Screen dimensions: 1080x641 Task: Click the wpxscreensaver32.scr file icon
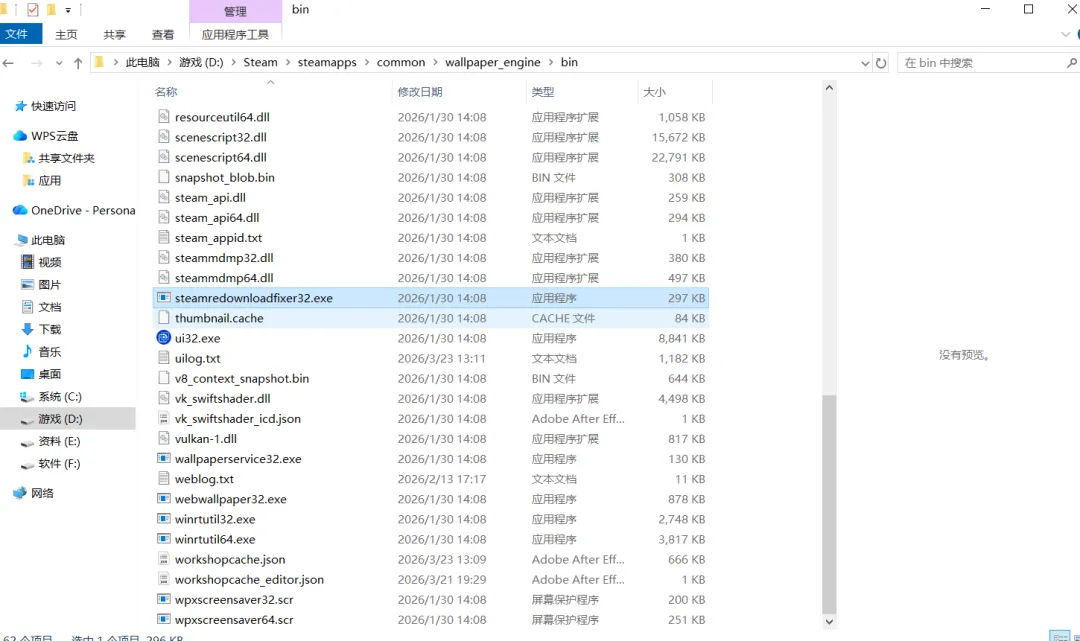[x=163, y=600]
